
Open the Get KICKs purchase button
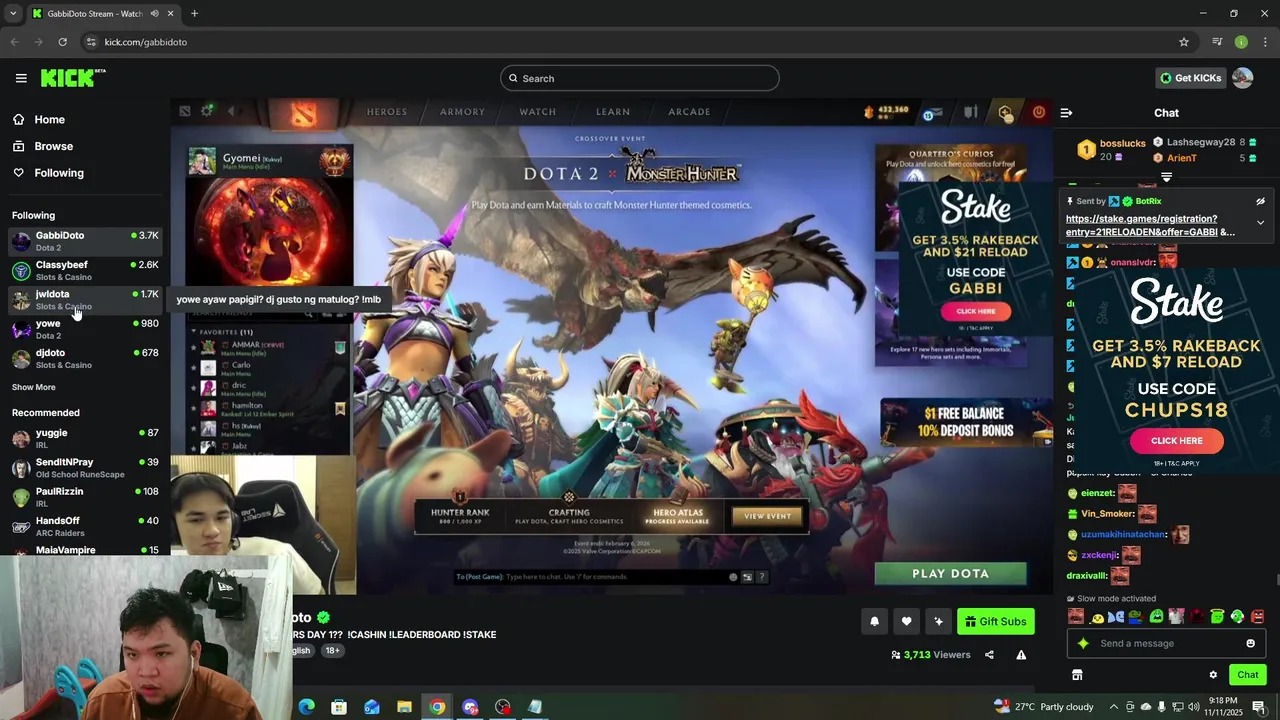(x=1190, y=78)
